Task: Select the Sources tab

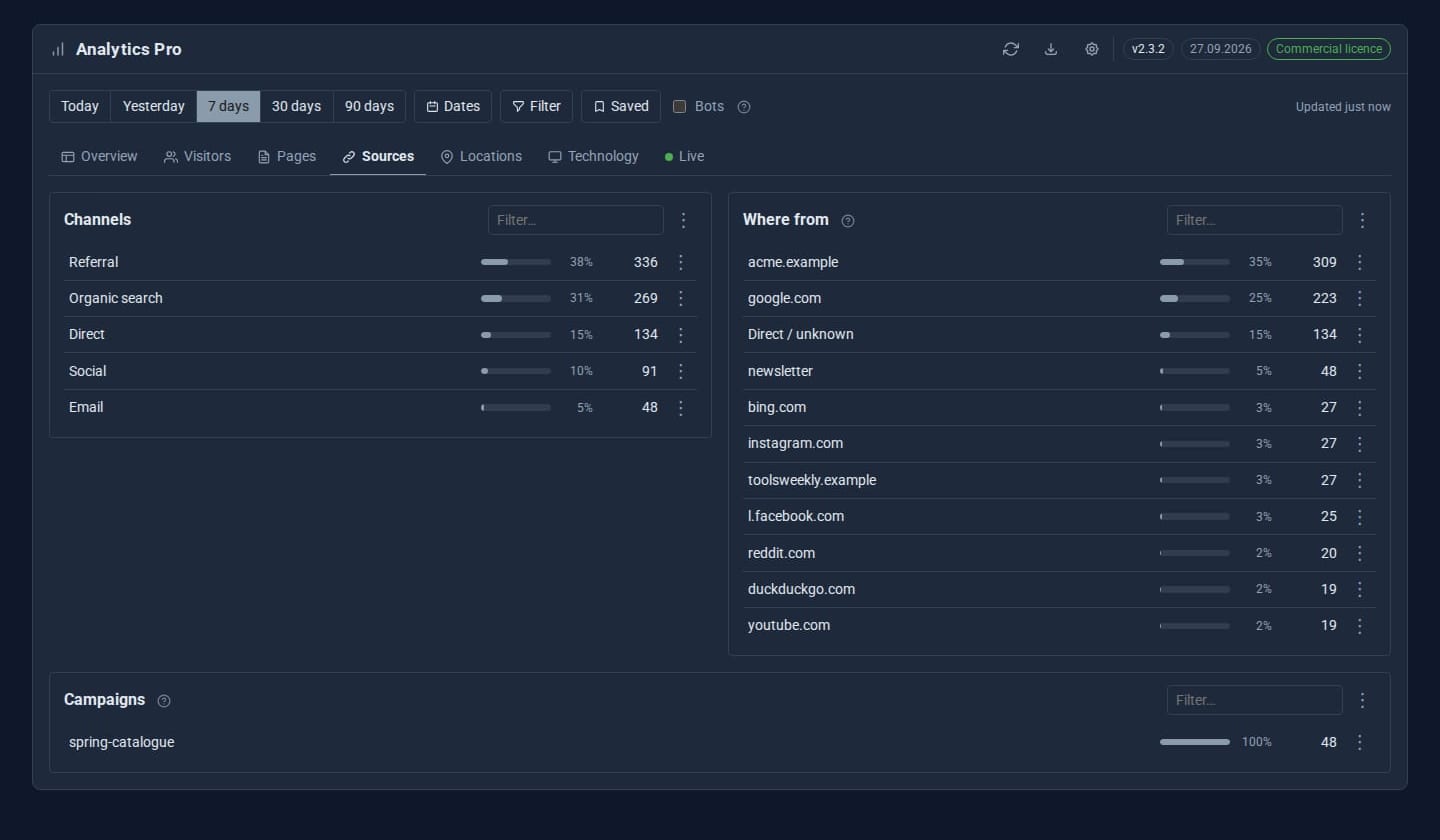Action: [x=378, y=156]
